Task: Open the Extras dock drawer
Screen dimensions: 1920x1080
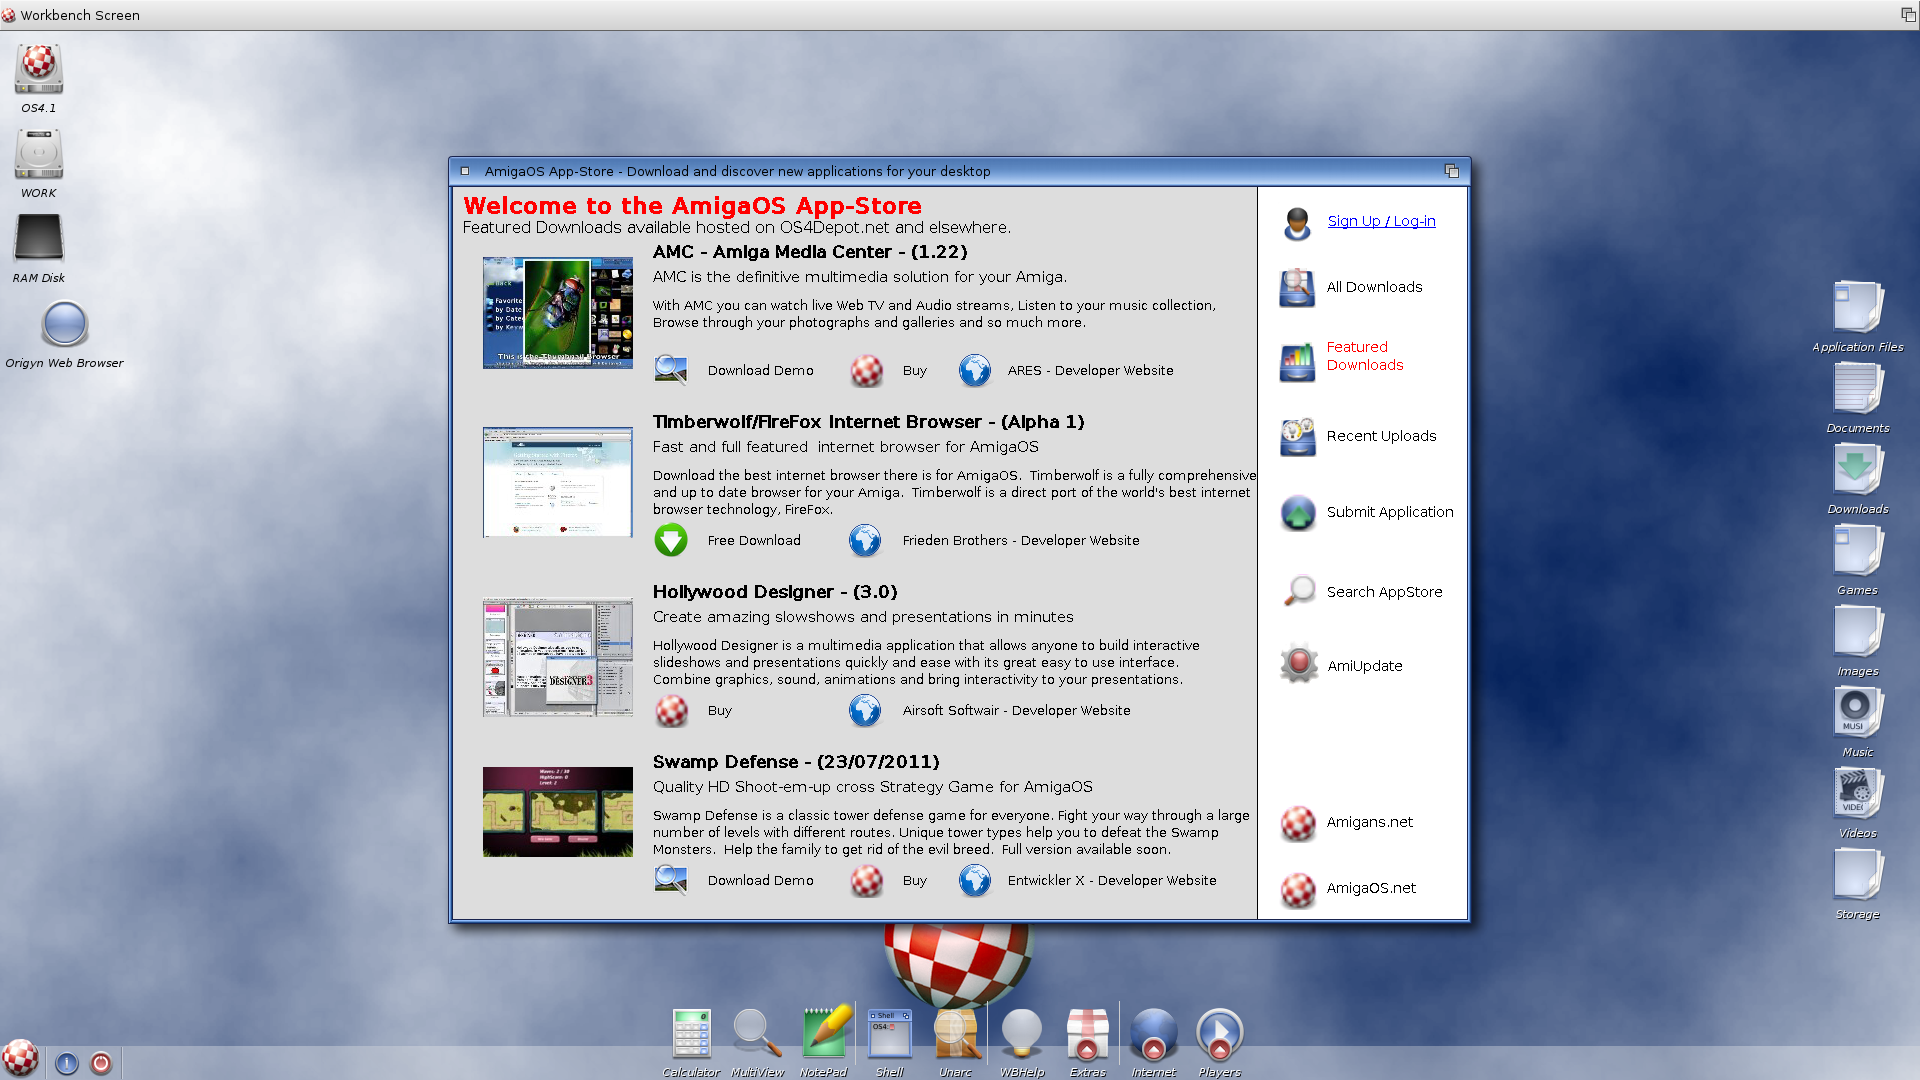Action: (x=1088, y=1035)
